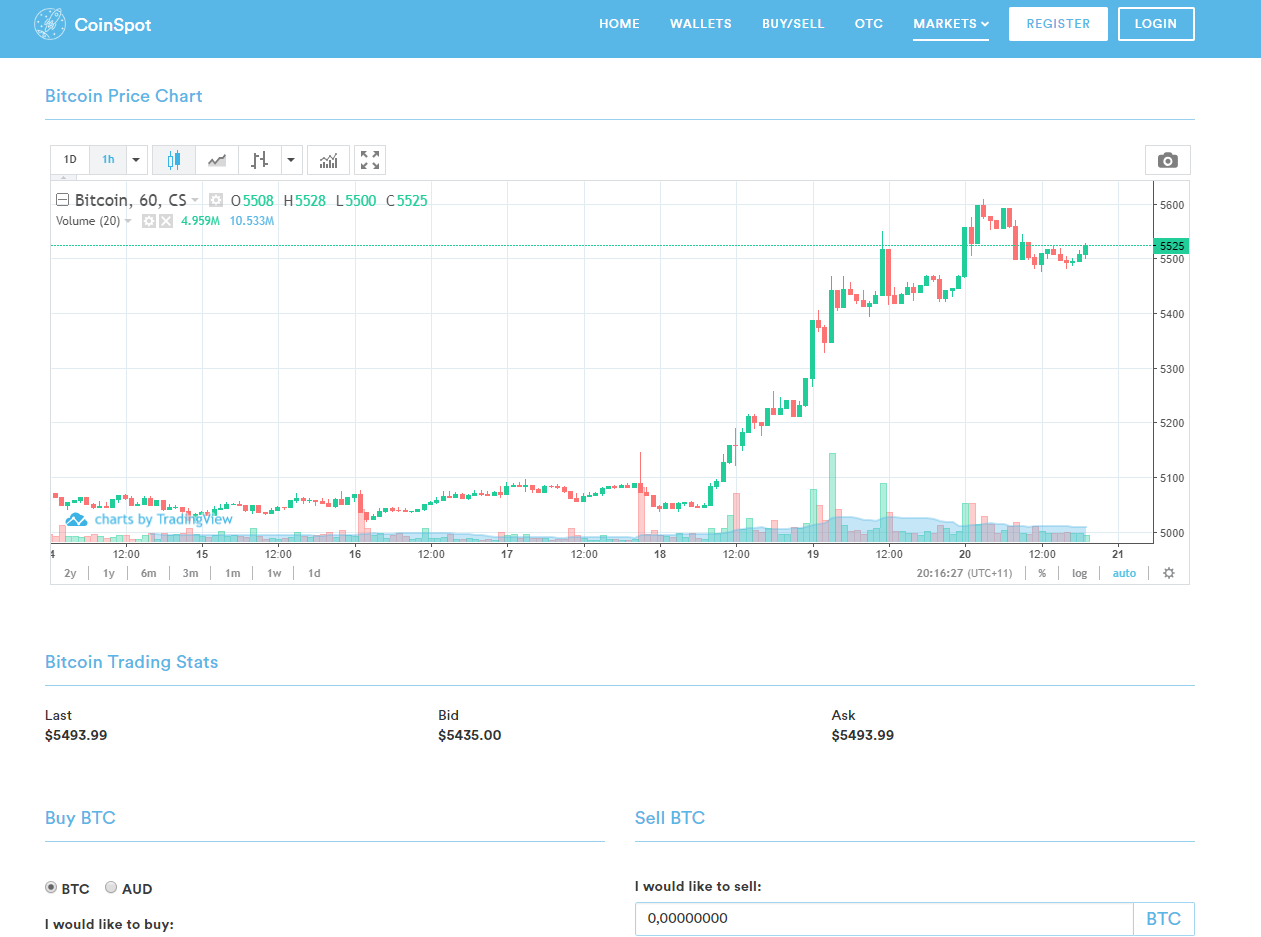Click the Bid price $5435.00
The image size is (1261, 937).
coord(470,735)
